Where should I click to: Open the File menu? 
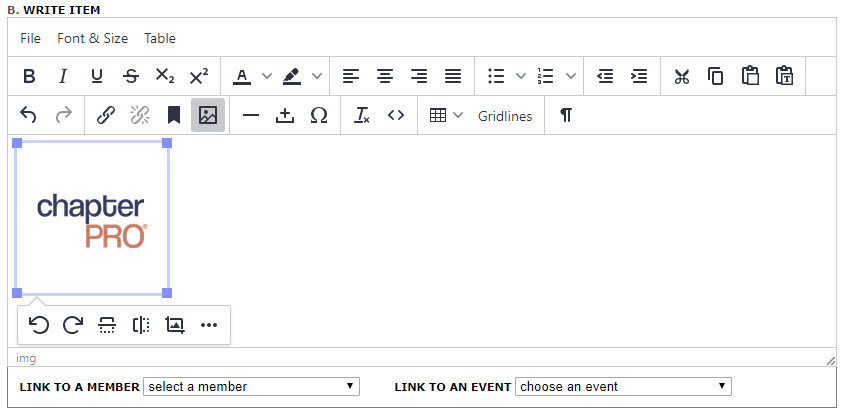pyautogui.click(x=30, y=38)
